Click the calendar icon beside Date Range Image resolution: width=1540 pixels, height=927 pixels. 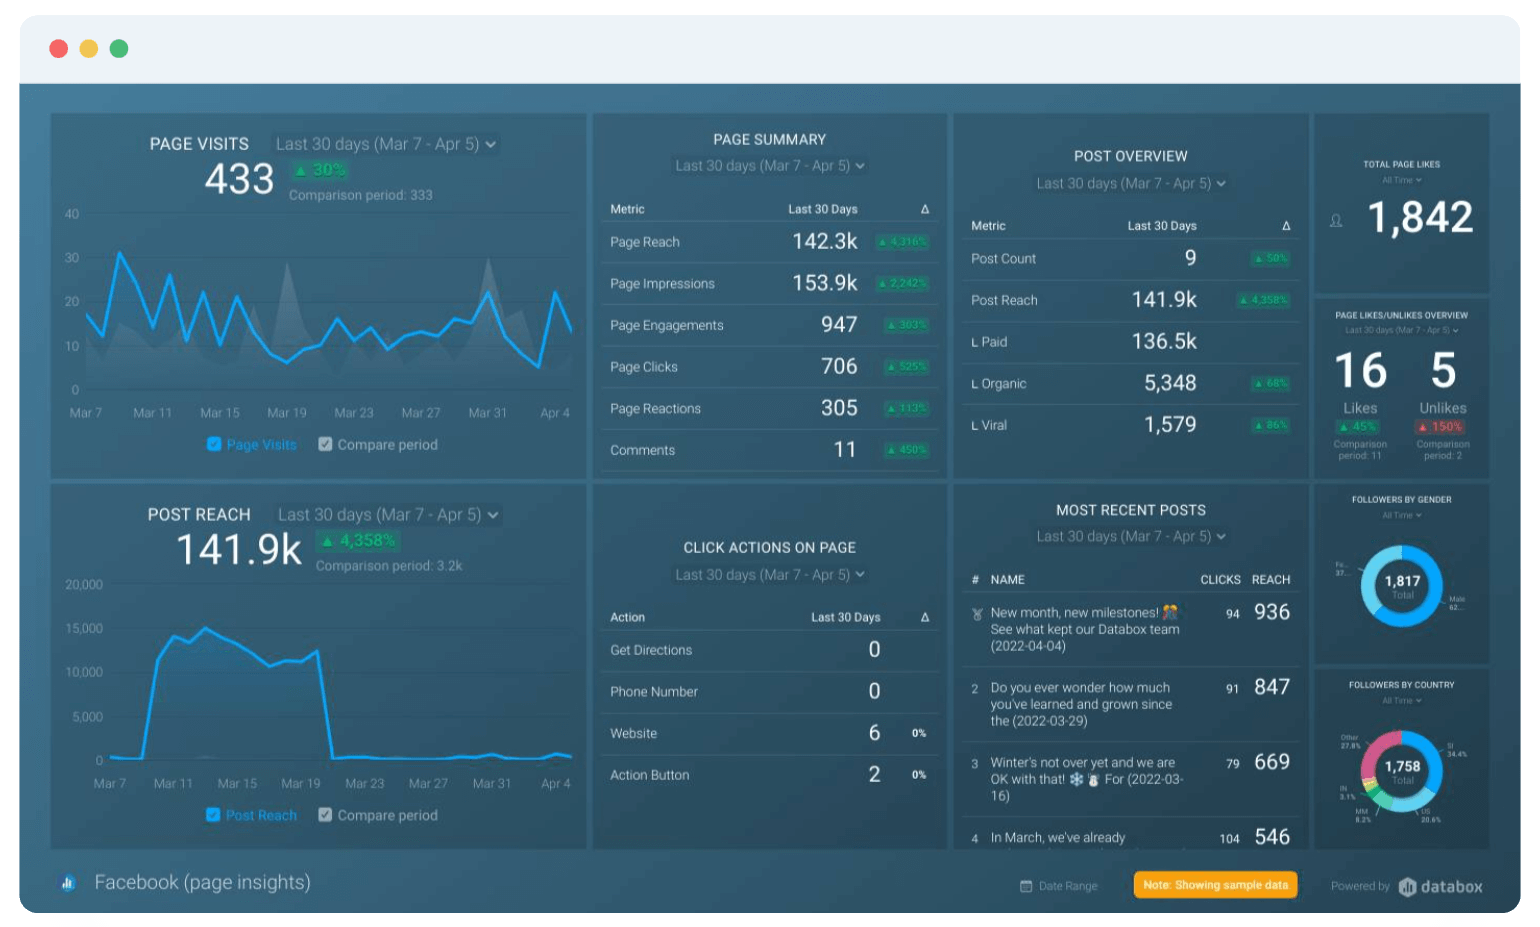(1024, 886)
